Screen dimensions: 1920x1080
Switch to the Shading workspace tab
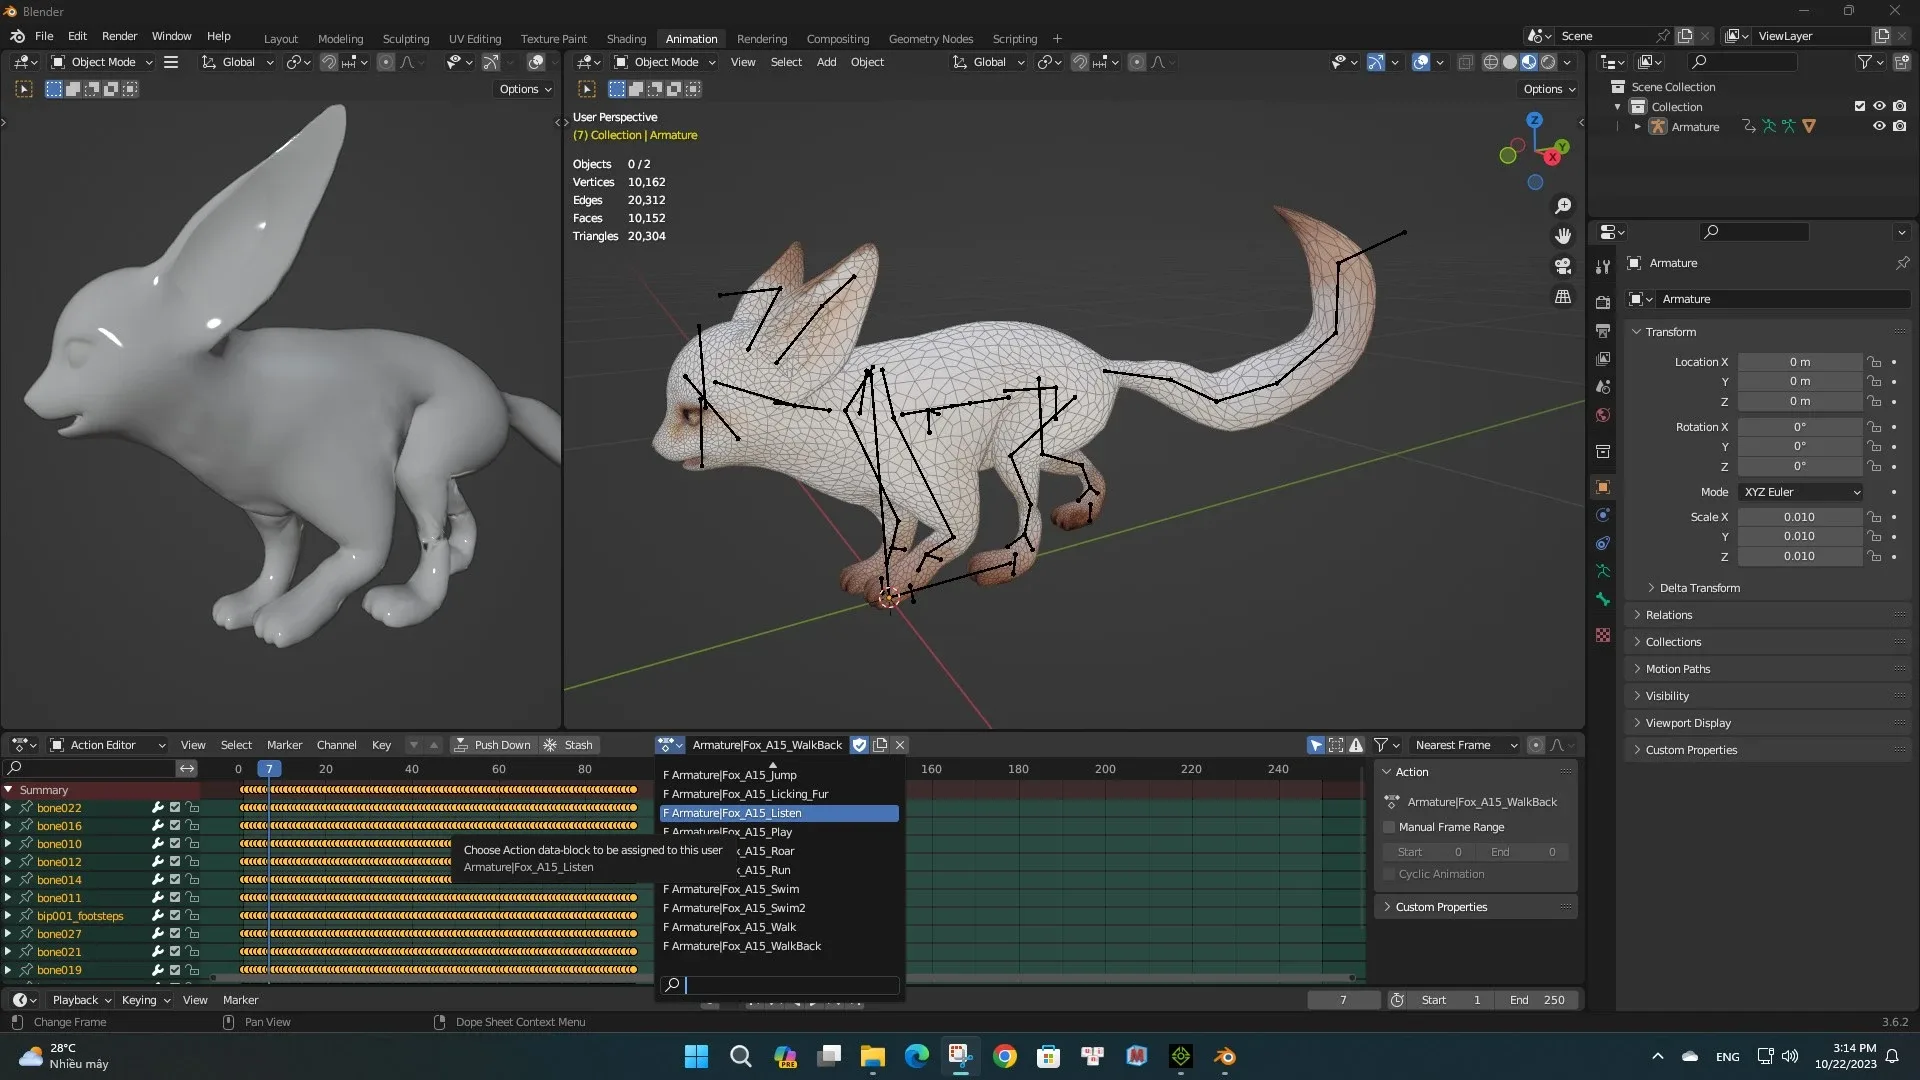pos(626,39)
